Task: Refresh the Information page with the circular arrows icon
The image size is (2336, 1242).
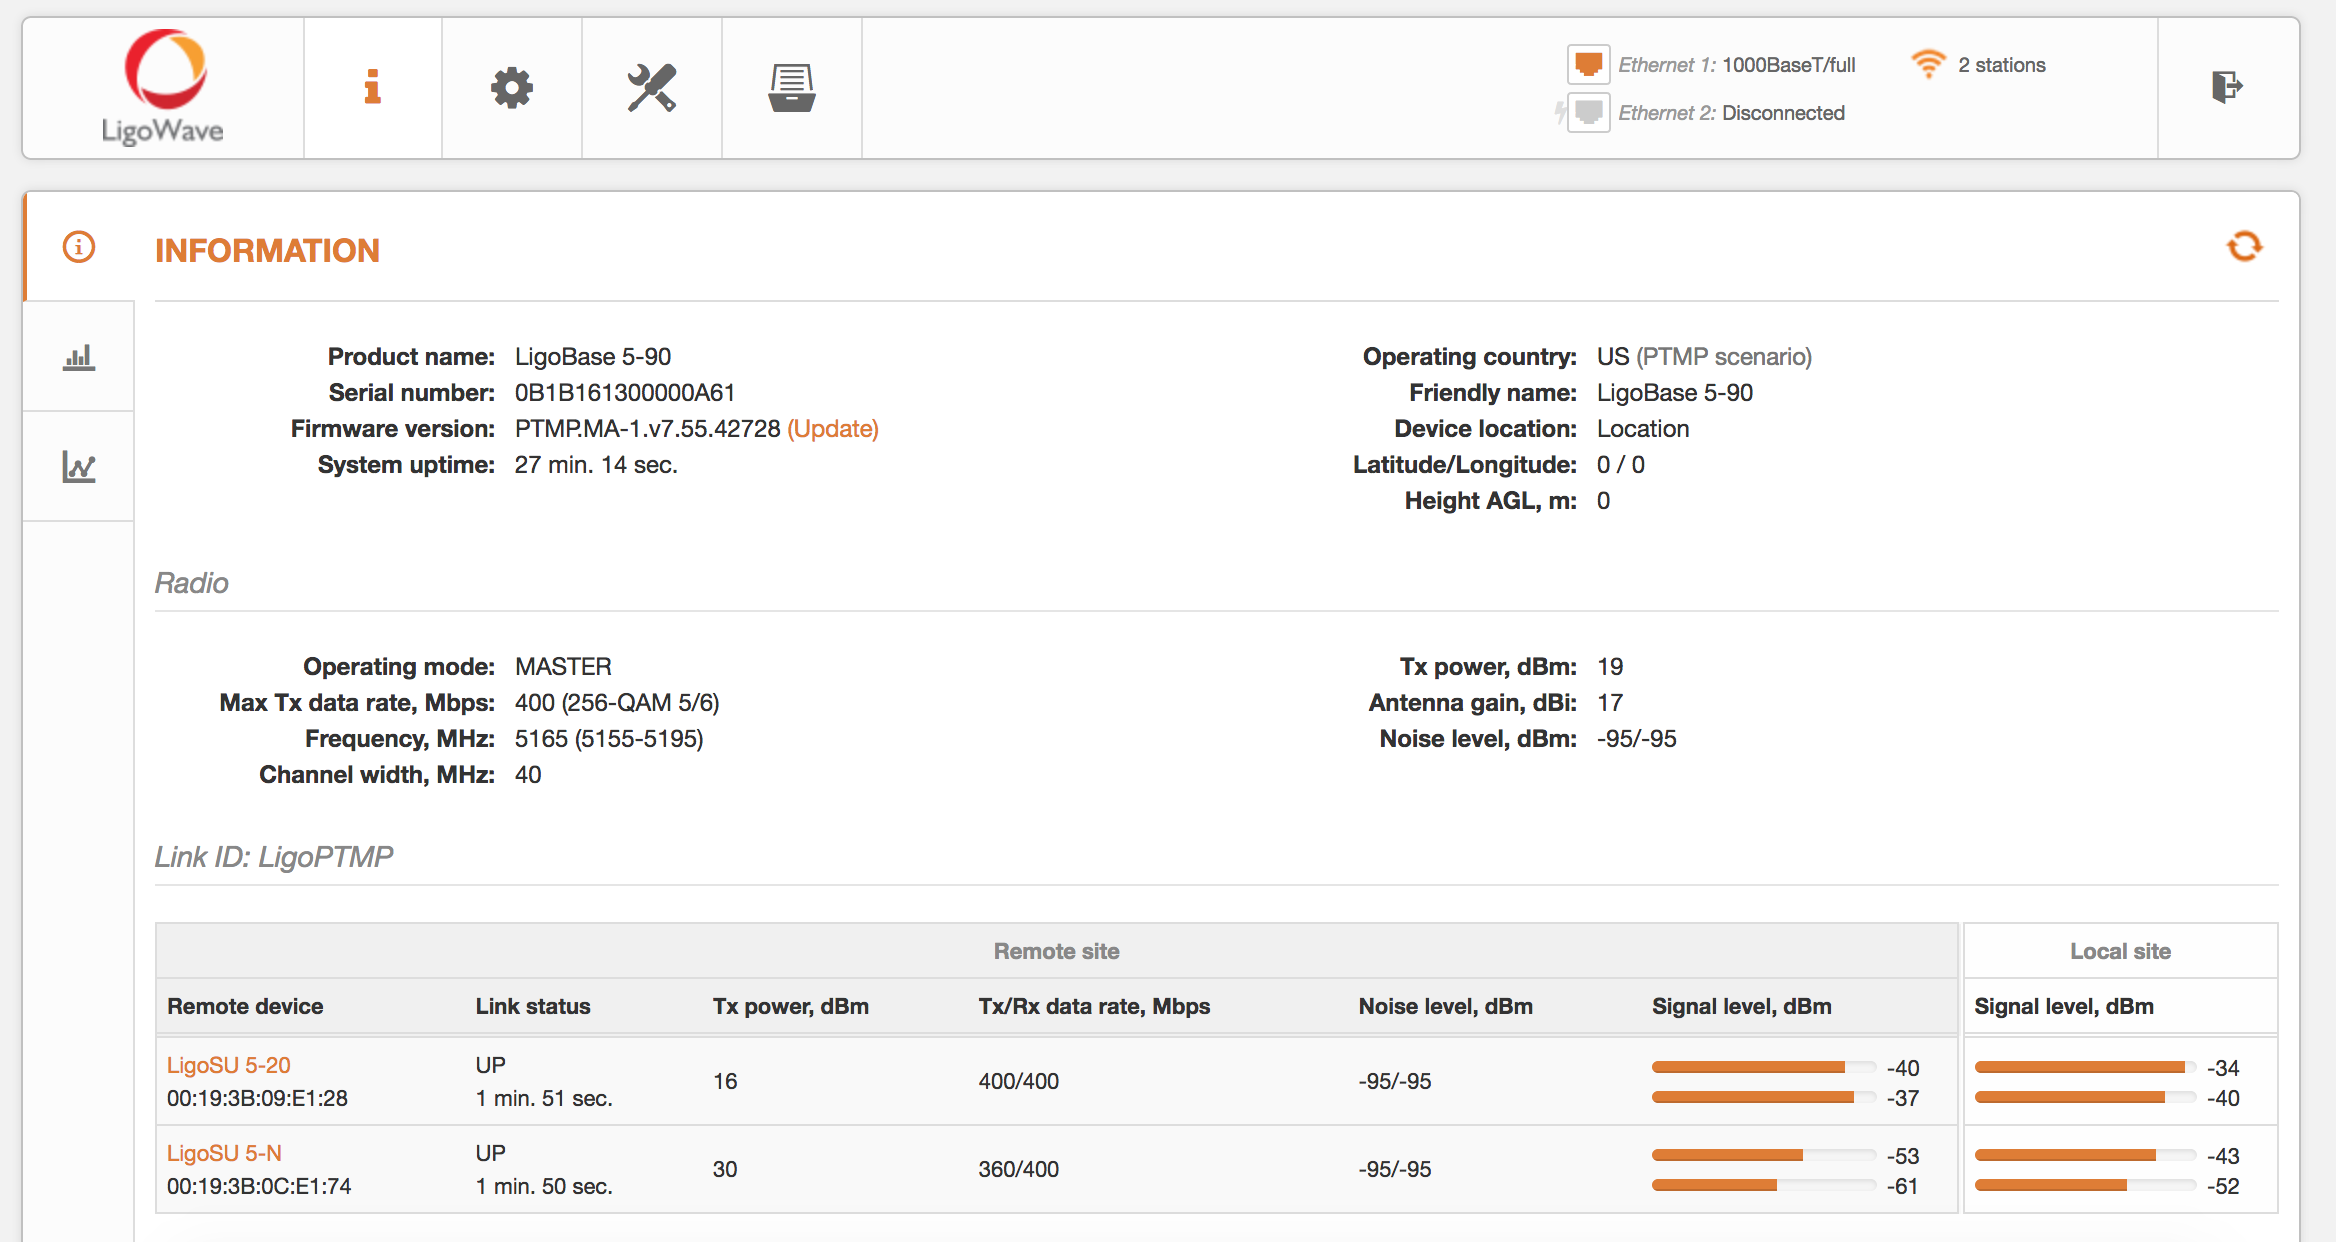Action: [2244, 246]
